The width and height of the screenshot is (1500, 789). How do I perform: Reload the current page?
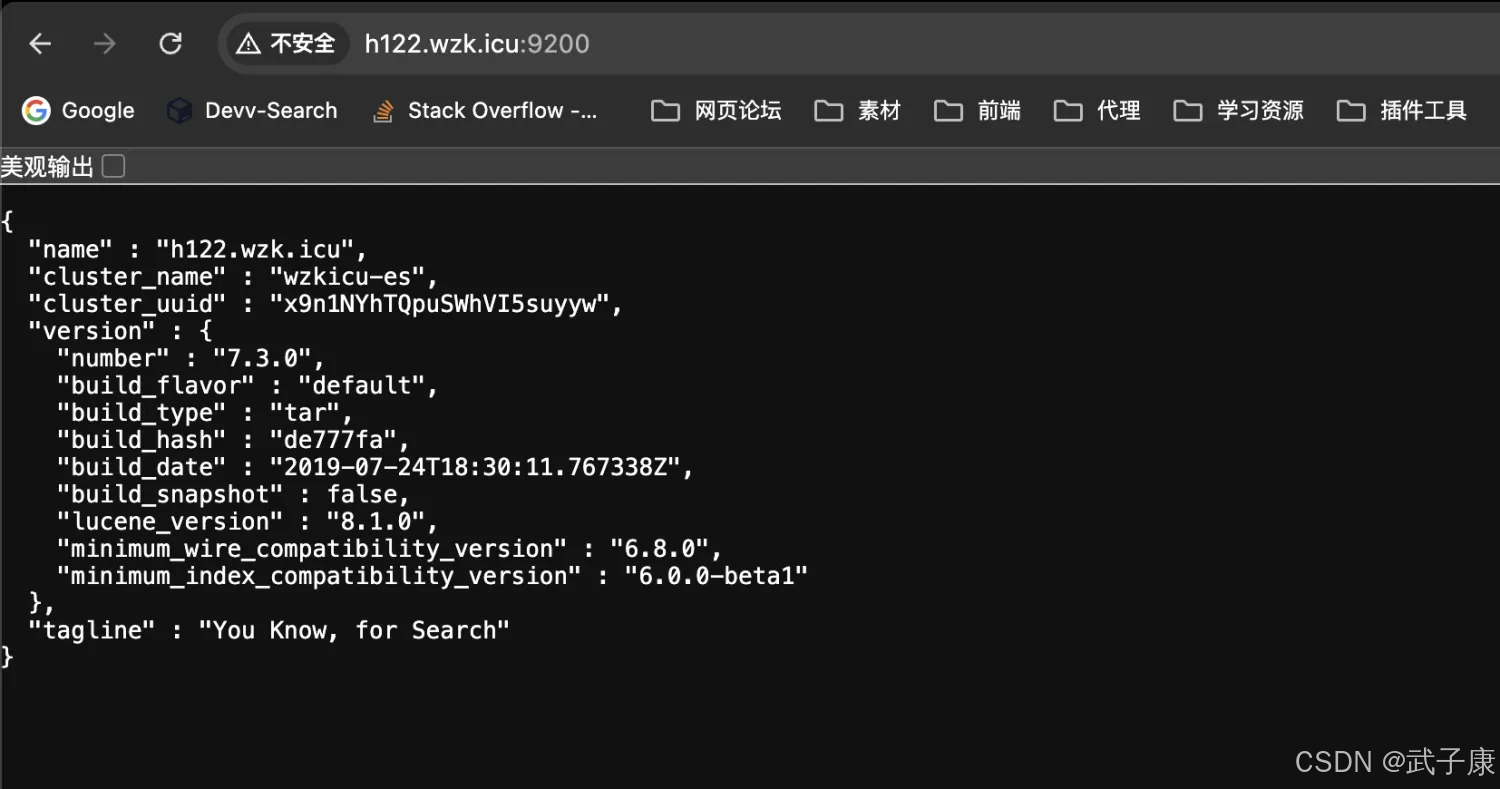(x=171, y=44)
